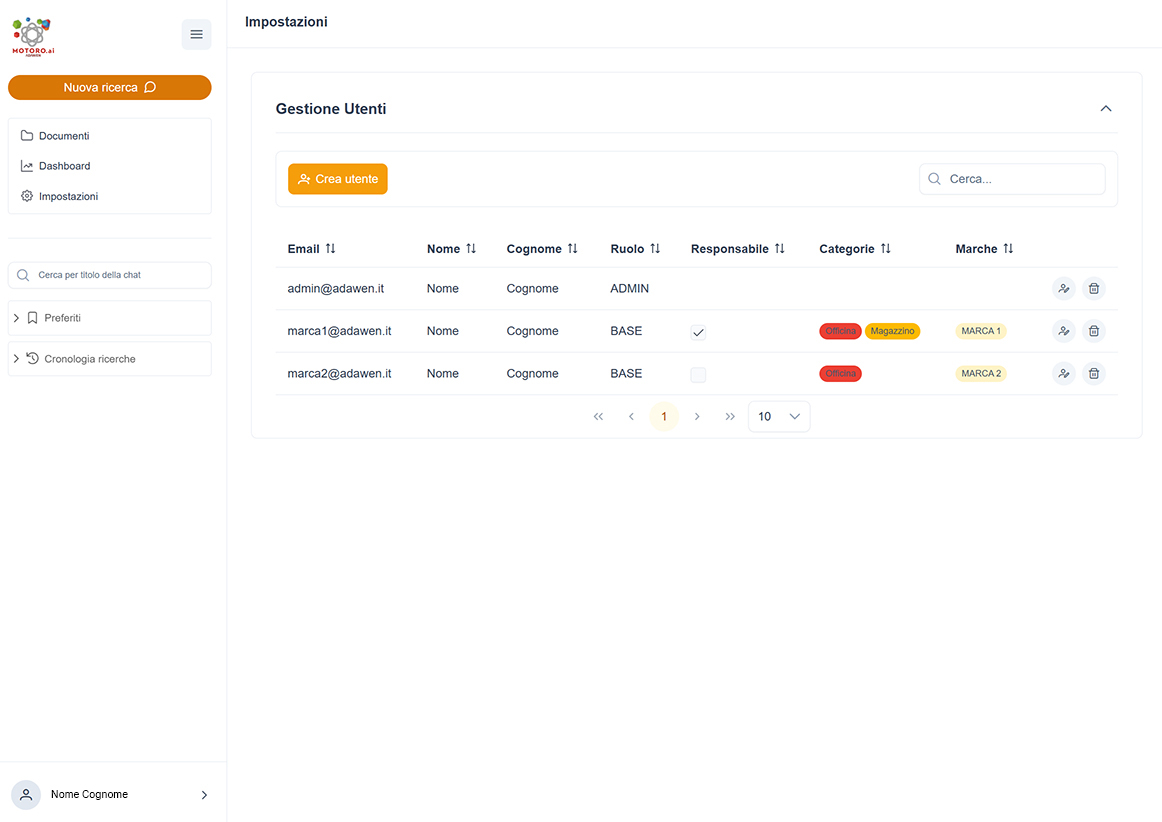Click the Cerca user search field

point(1012,179)
